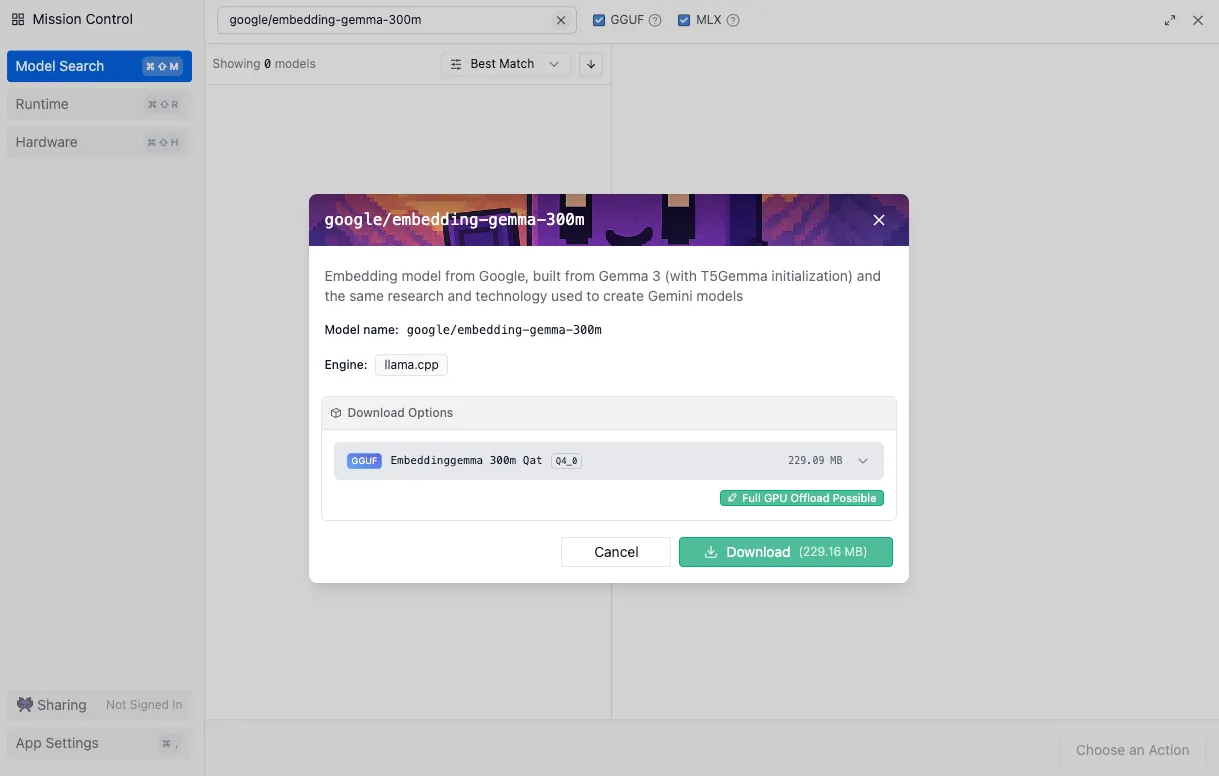Click the llama.cpp engine tag
Viewport: 1219px width, 776px height.
[x=412, y=365]
